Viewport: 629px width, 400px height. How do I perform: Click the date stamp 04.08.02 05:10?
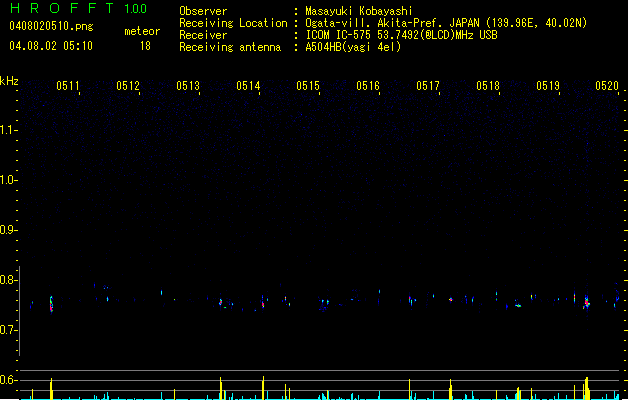tap(51, 46)
